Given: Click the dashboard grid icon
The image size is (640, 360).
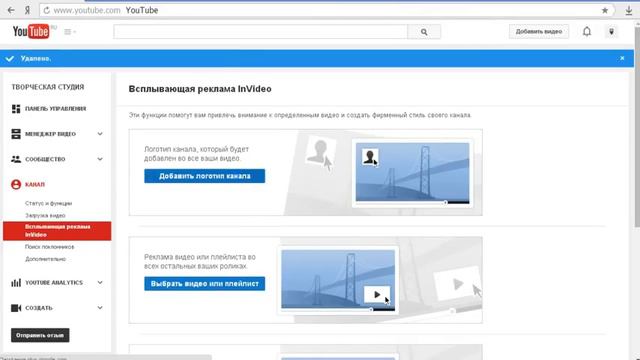Looking at the screenshot, I should (16, 109).
